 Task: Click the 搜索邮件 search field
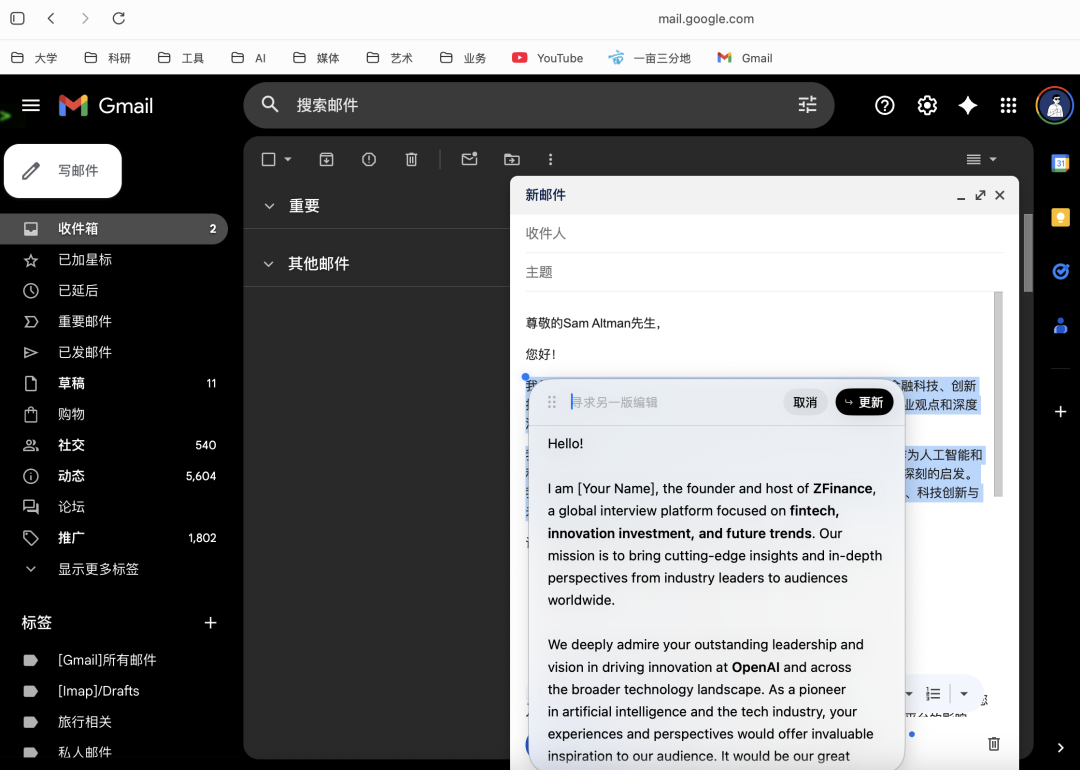539,105
